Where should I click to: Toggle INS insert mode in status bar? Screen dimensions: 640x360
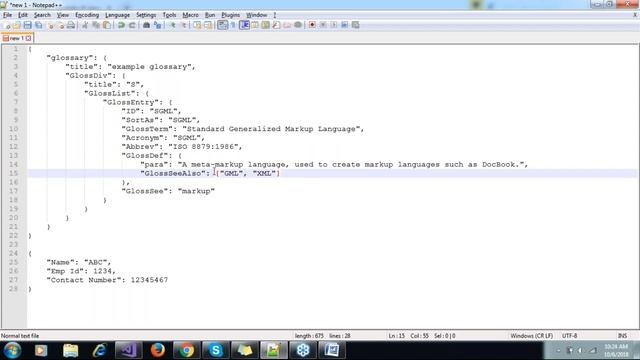622,336
